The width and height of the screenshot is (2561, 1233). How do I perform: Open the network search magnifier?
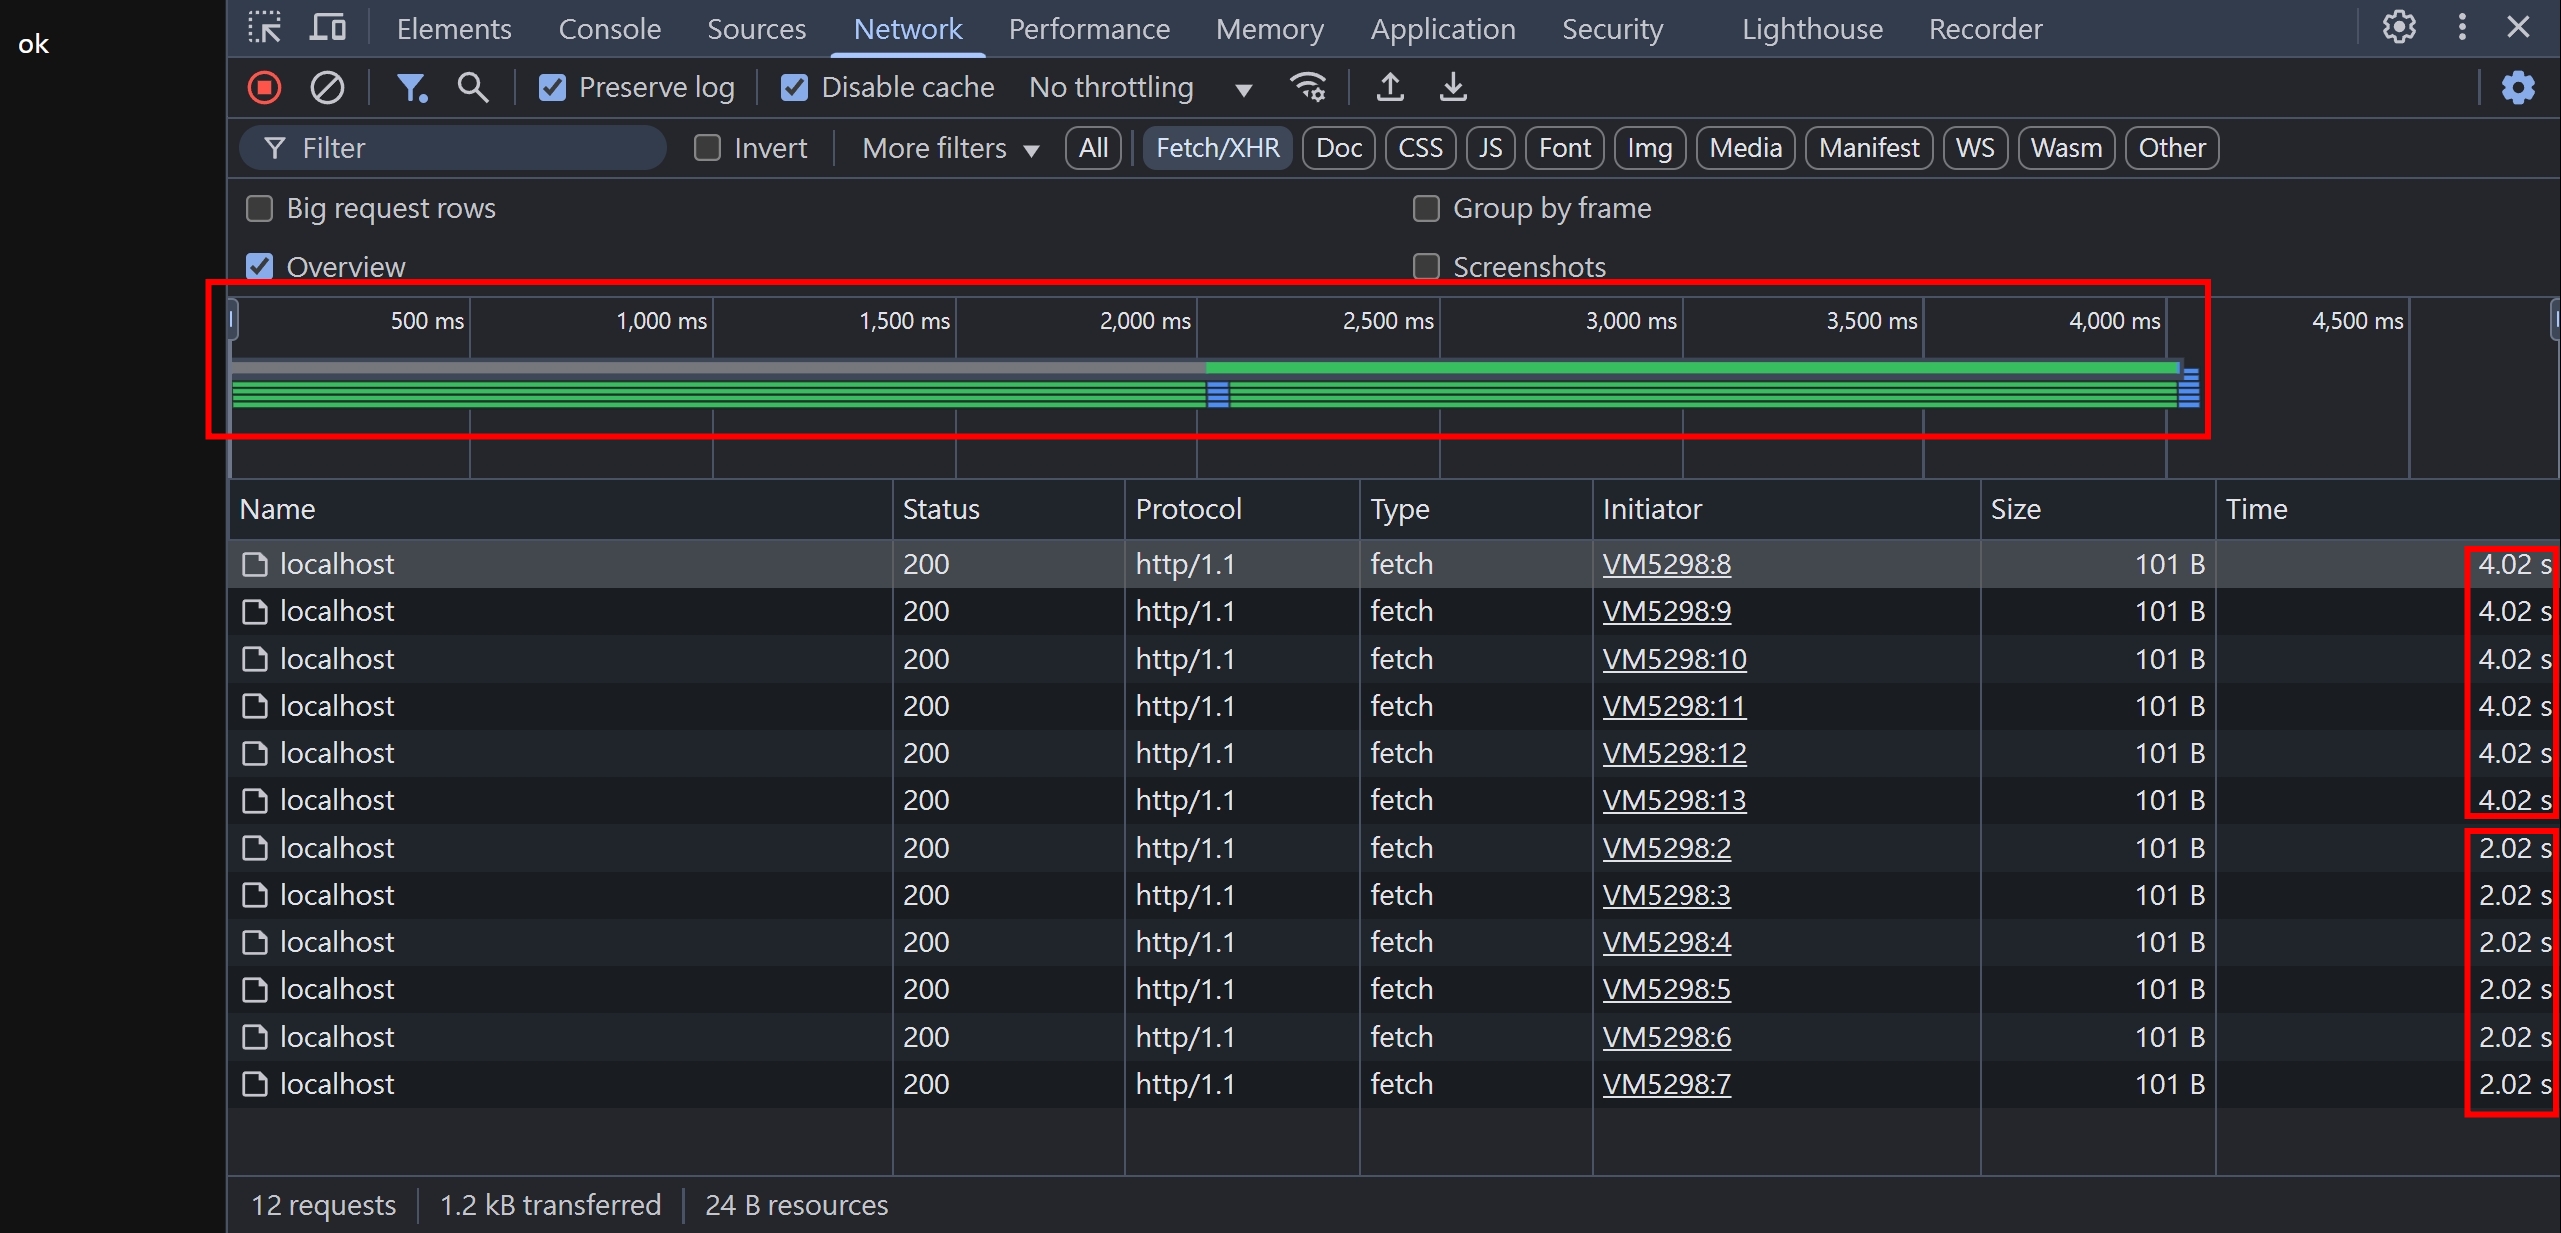[x=473, y=88]
